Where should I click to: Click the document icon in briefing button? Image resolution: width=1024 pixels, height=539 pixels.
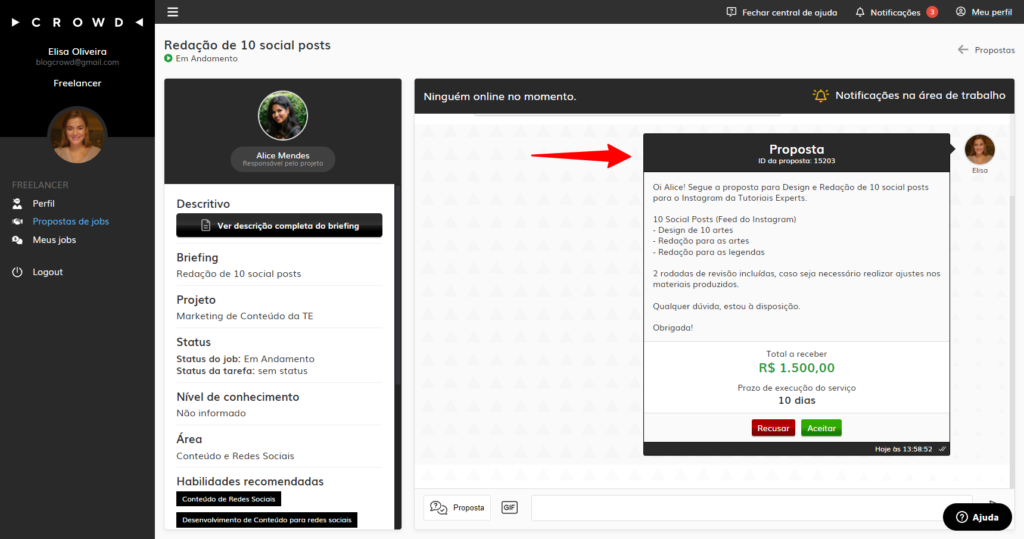205,225
